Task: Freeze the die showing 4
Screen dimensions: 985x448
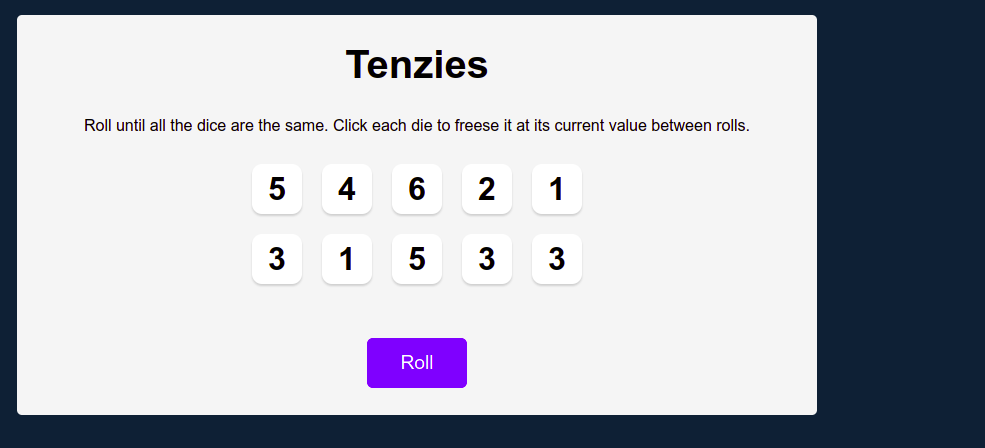Action: (347, 189)
